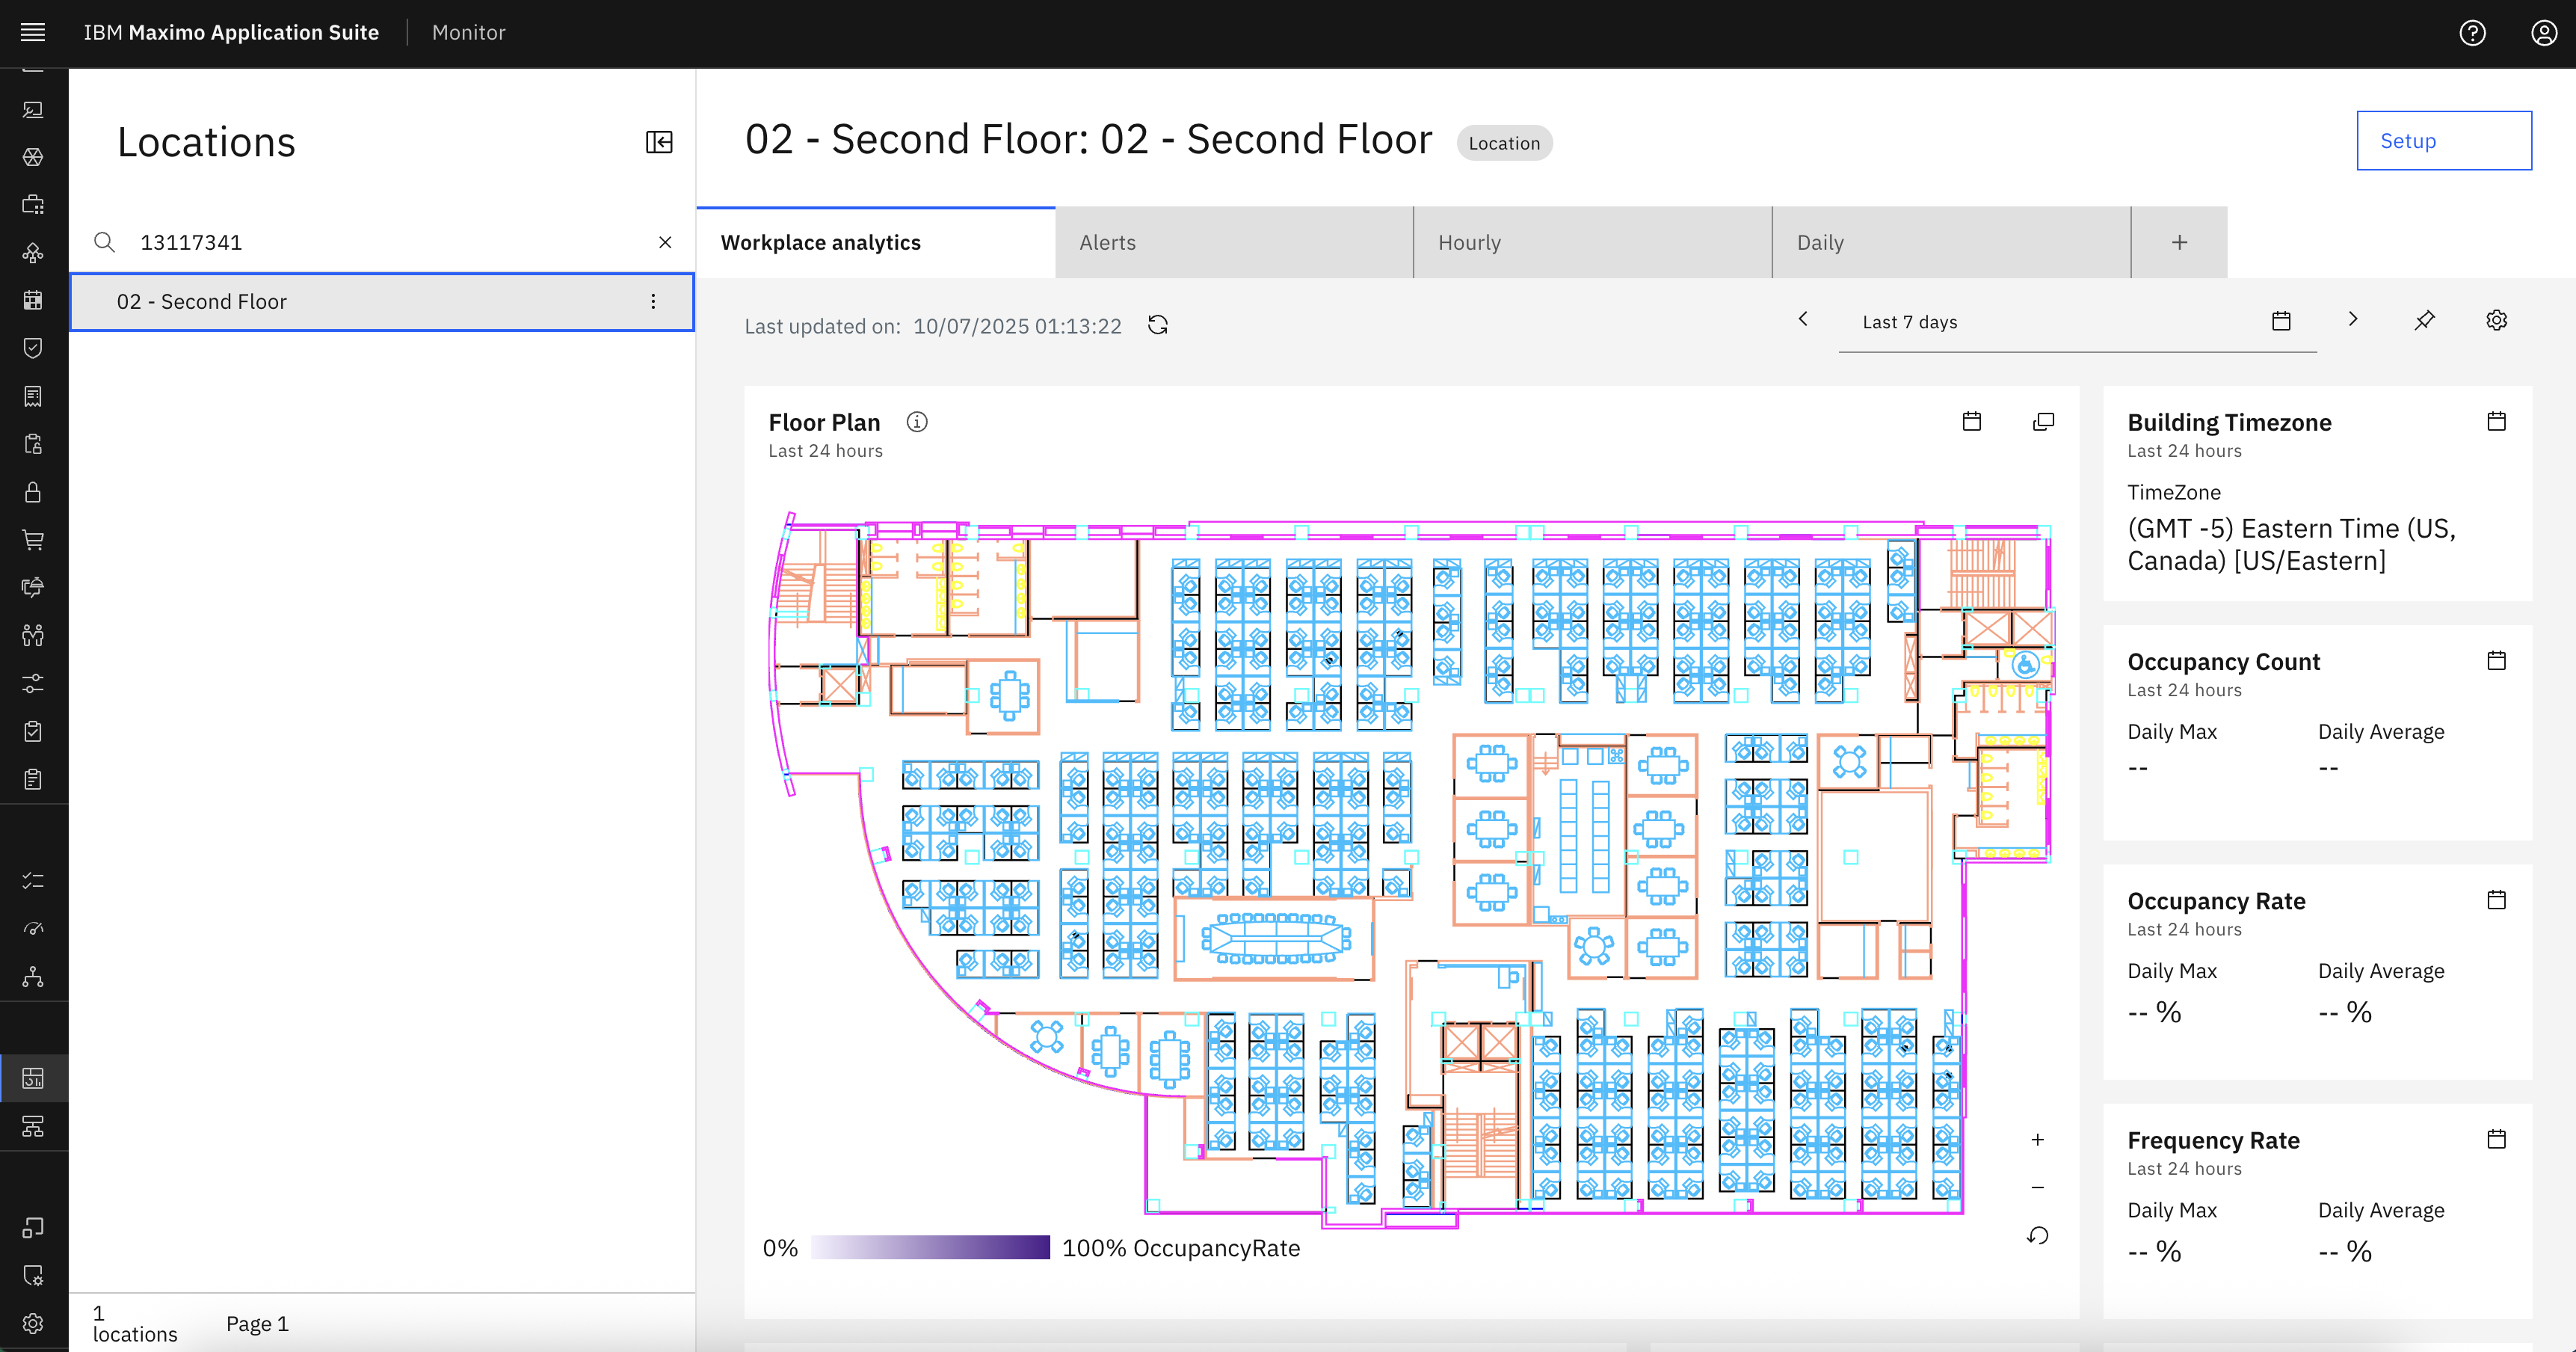Click the IBM Maximo Application Suite title
The image size is (2576, 1352).
tap(231, 33)
